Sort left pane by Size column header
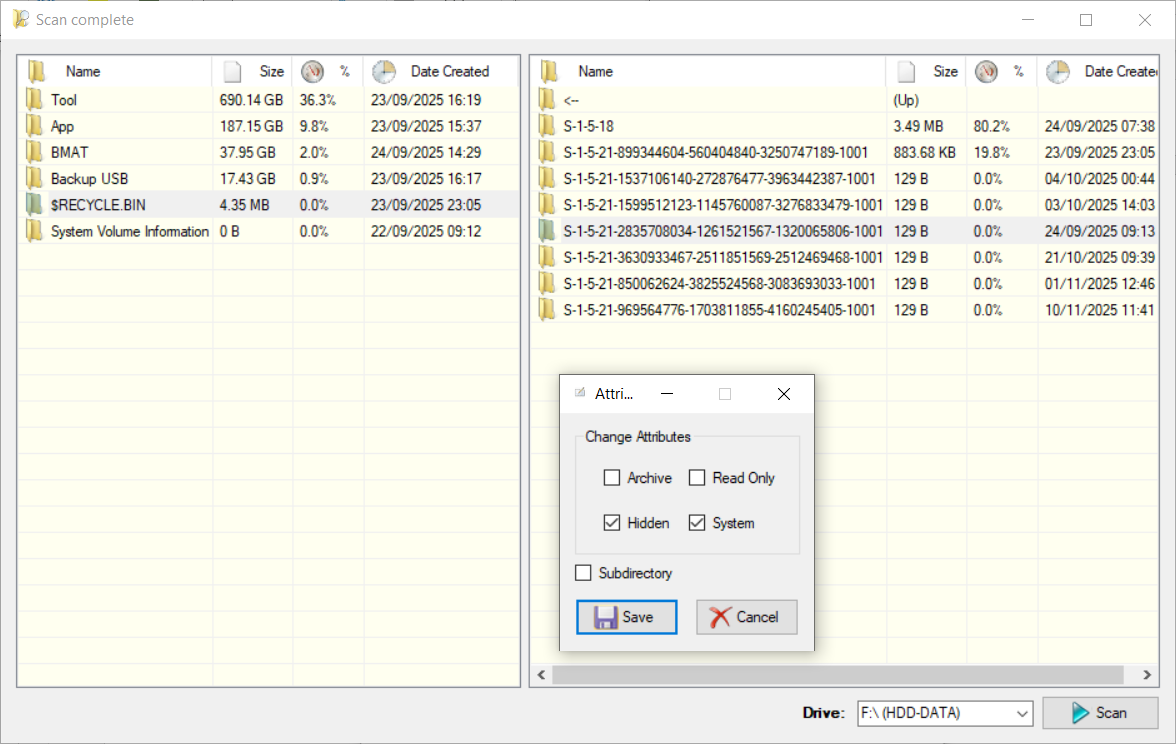The width and height of the screenshot is (1176, 744). click(x=271, y=72)
